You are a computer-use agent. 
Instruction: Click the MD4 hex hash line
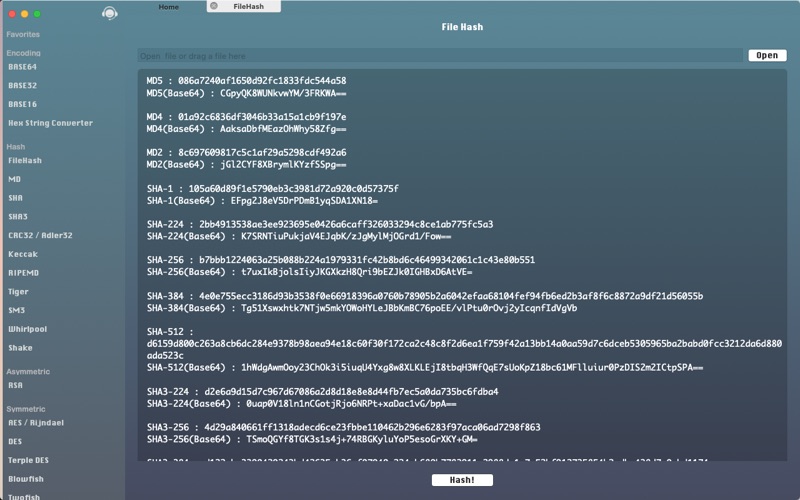click(246, 117)
